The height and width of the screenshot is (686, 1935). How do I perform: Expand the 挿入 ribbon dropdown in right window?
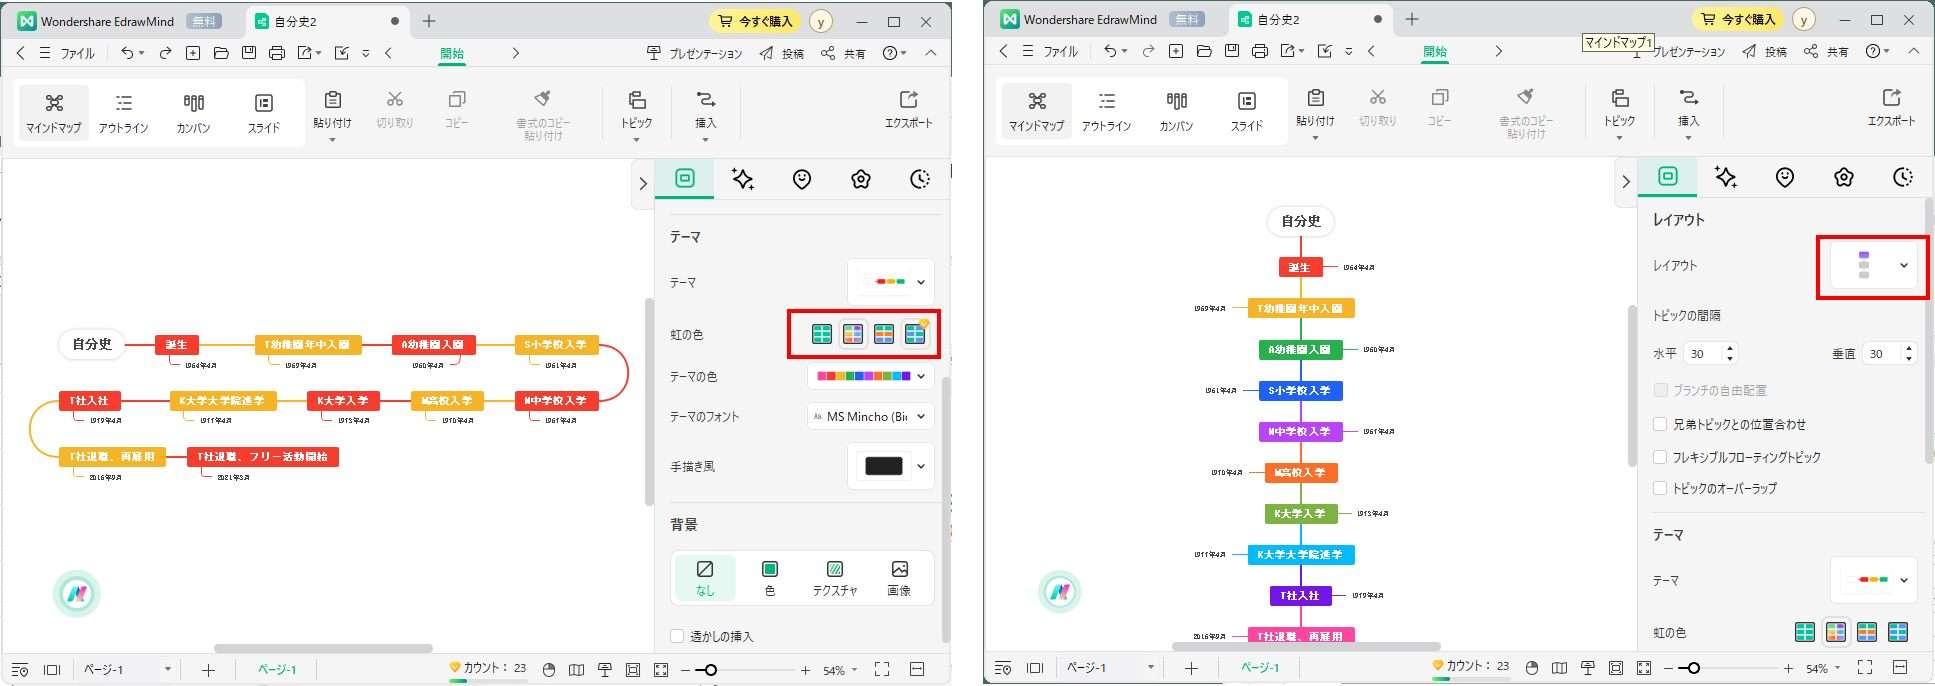(x=1688, y=137)
